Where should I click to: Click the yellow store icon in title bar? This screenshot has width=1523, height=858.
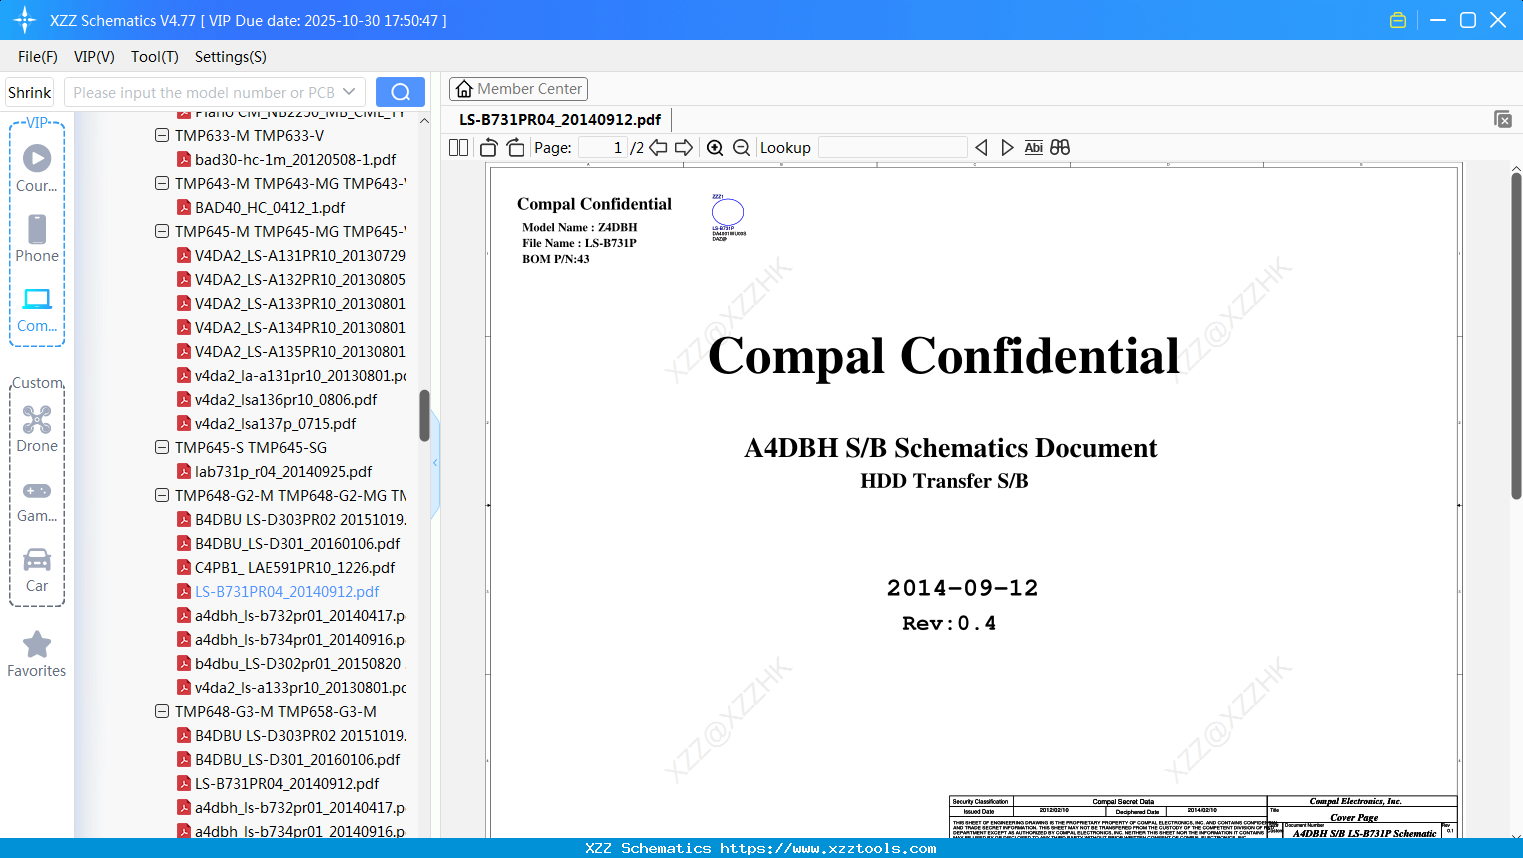pyautogui.click(x=1398, y=20)
